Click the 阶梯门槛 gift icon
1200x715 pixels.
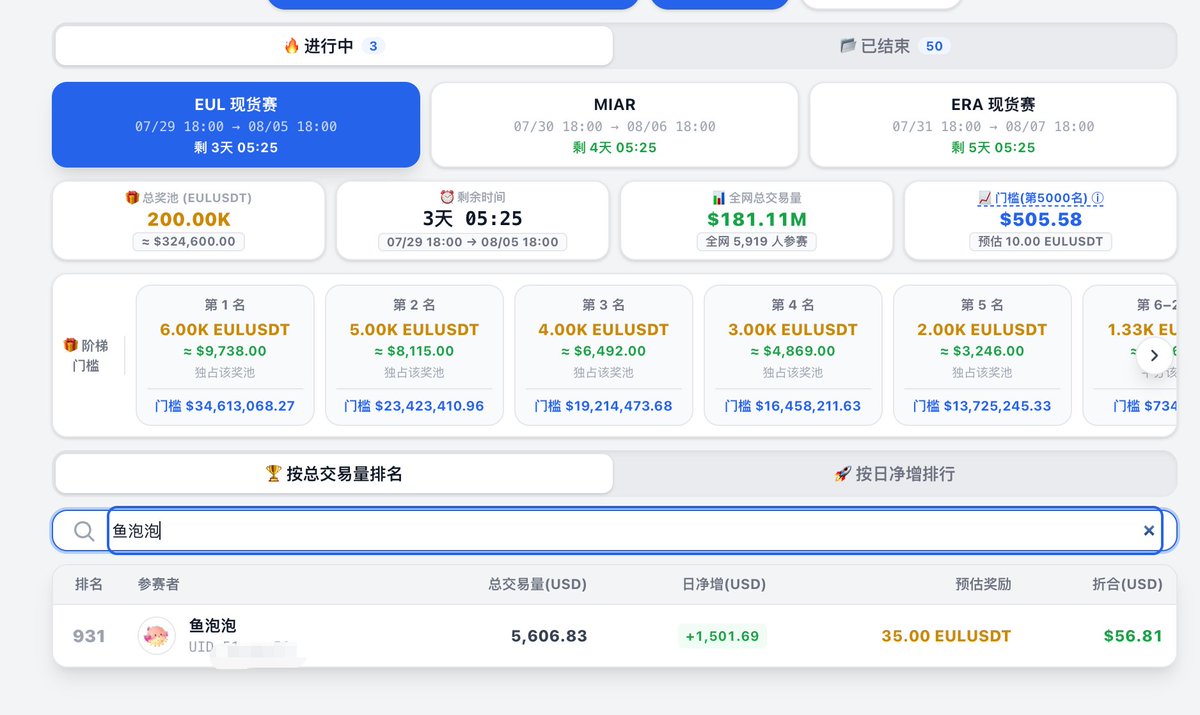click(x=70, y=345)
